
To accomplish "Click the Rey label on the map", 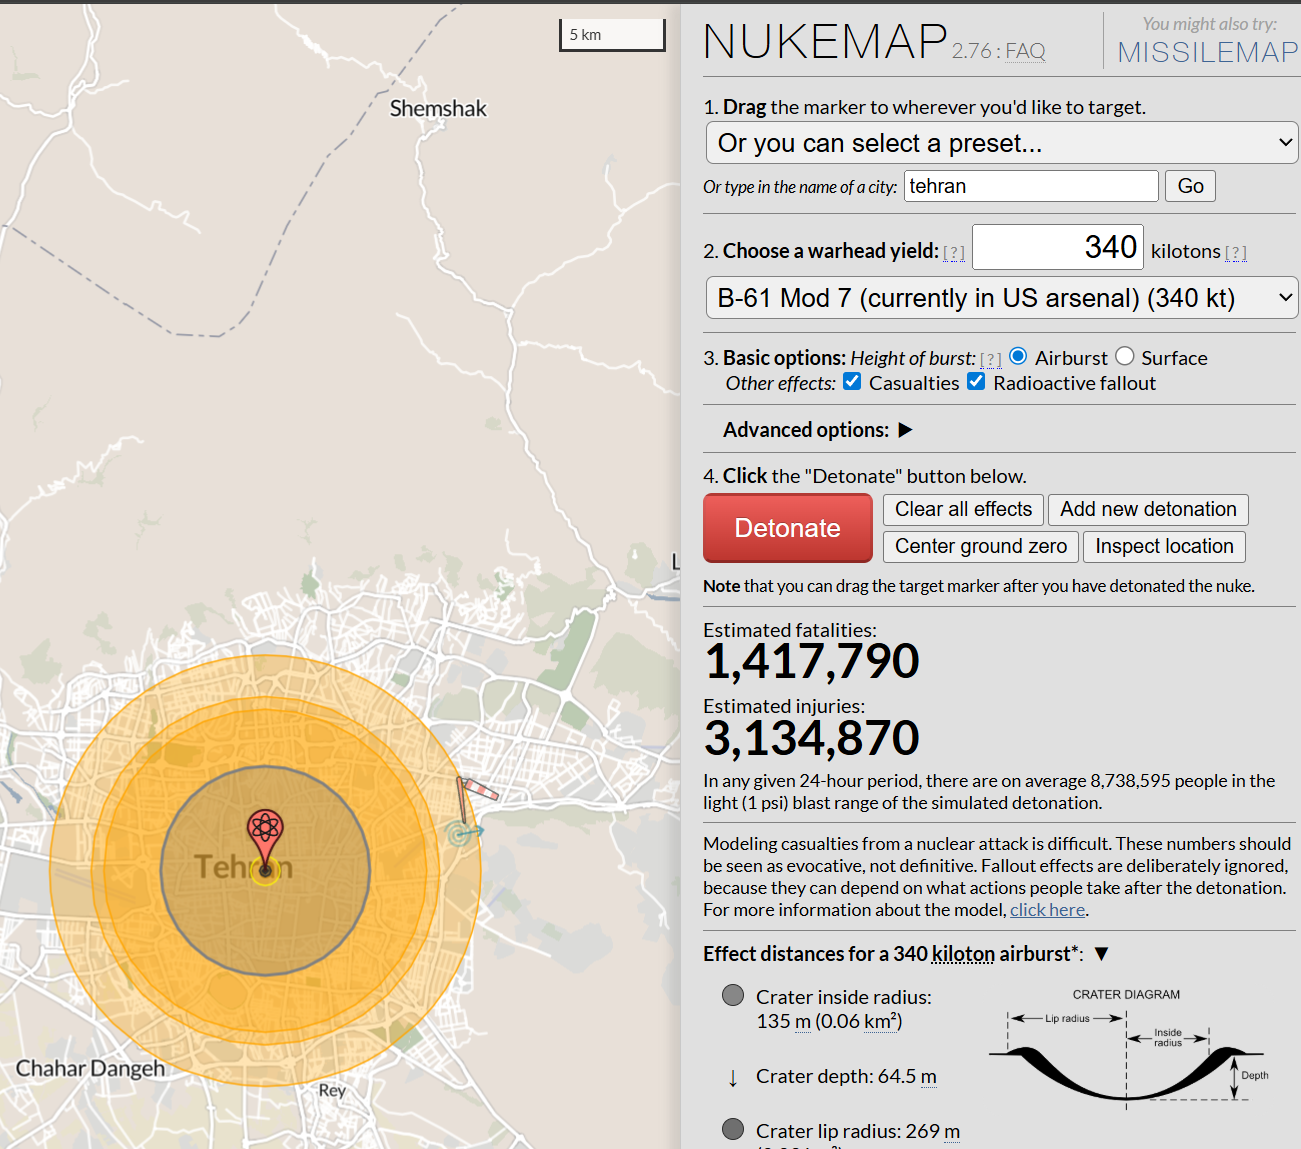I will (x=332, y=1090).
